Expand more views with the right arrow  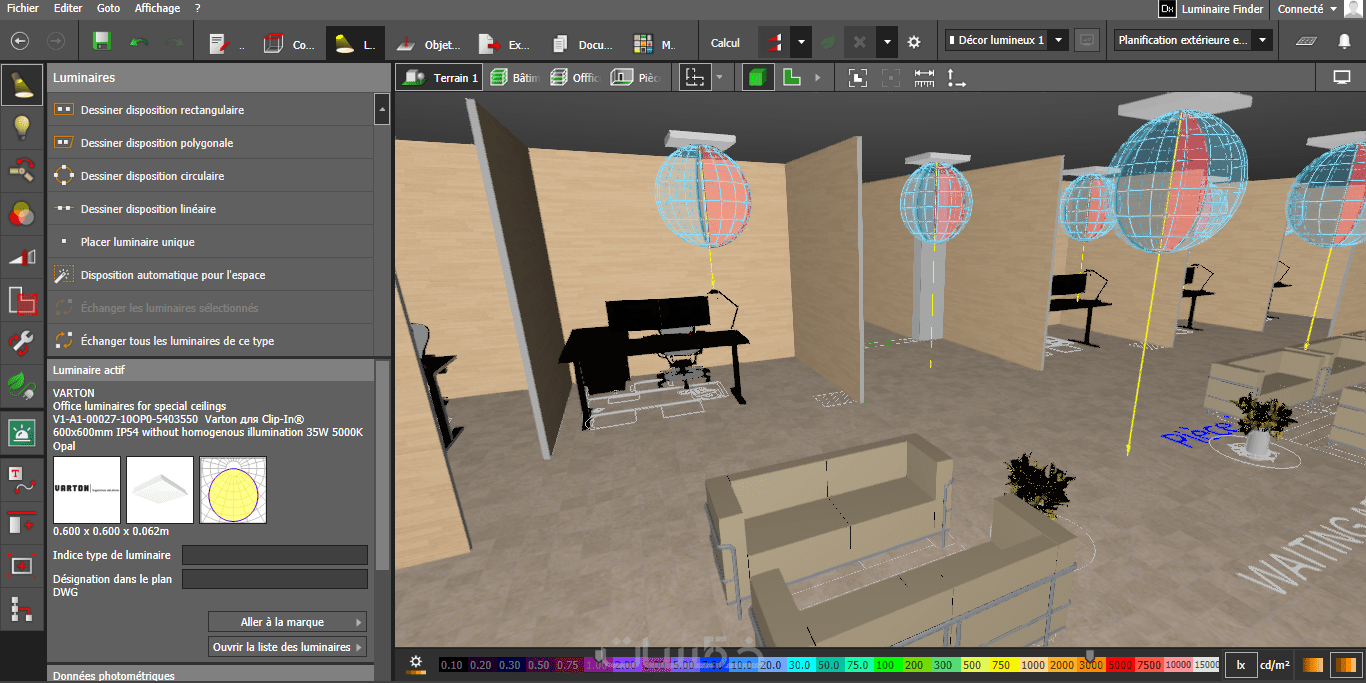pos(818,77)
